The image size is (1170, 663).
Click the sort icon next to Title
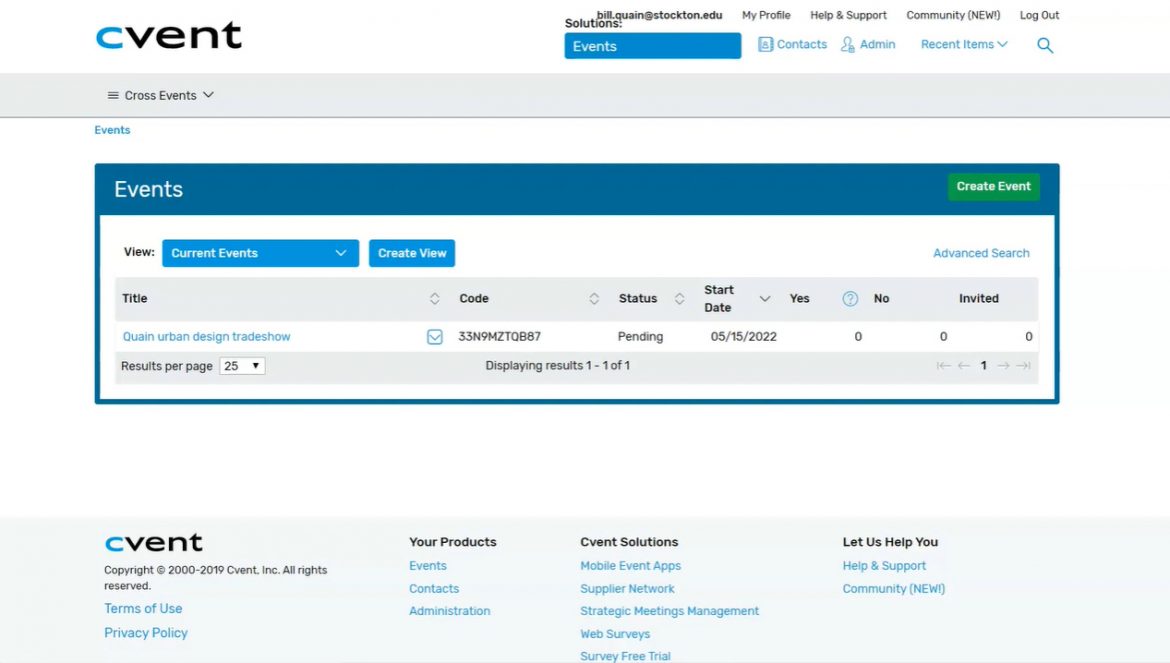[435, 298]
